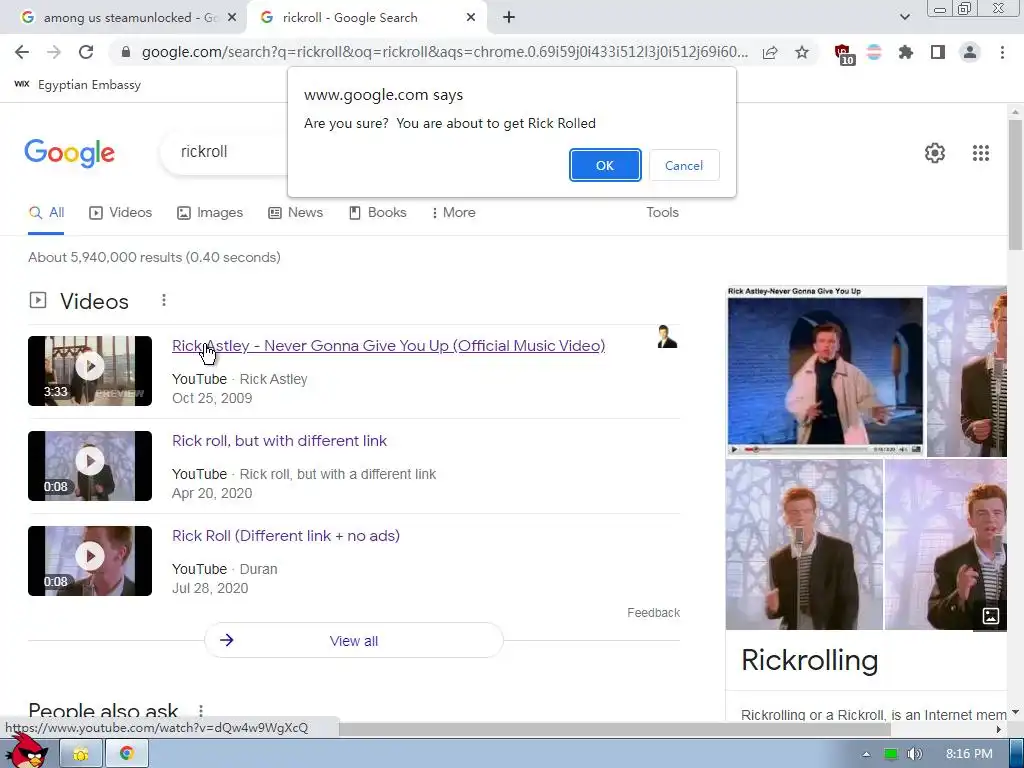The width and height of the screenshot is (1024, 768).
Task: Play the Apr 20, 2020 video thumbnail
Action: click(89, 466)
